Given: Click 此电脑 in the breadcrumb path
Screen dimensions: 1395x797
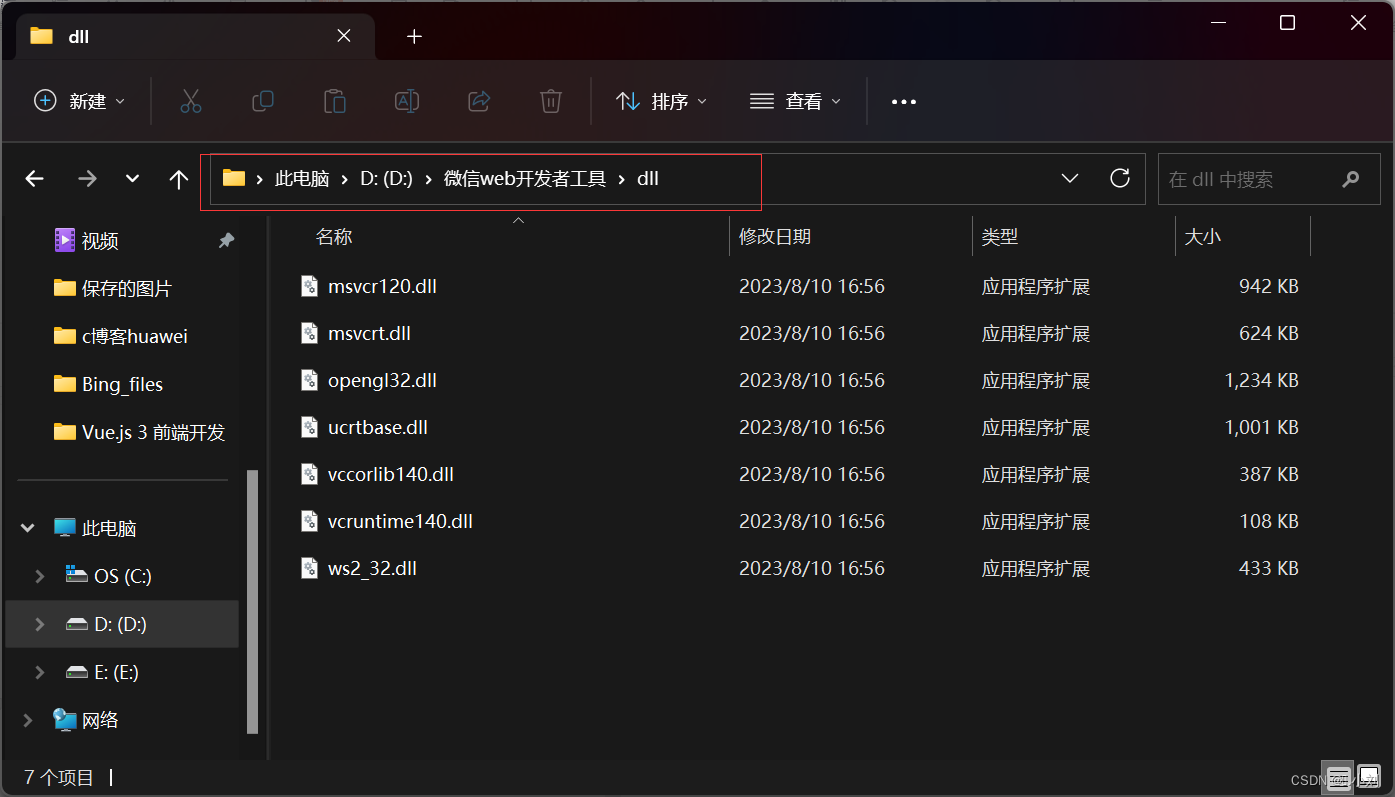Looking at the screenshot, I should click(302, 179).
